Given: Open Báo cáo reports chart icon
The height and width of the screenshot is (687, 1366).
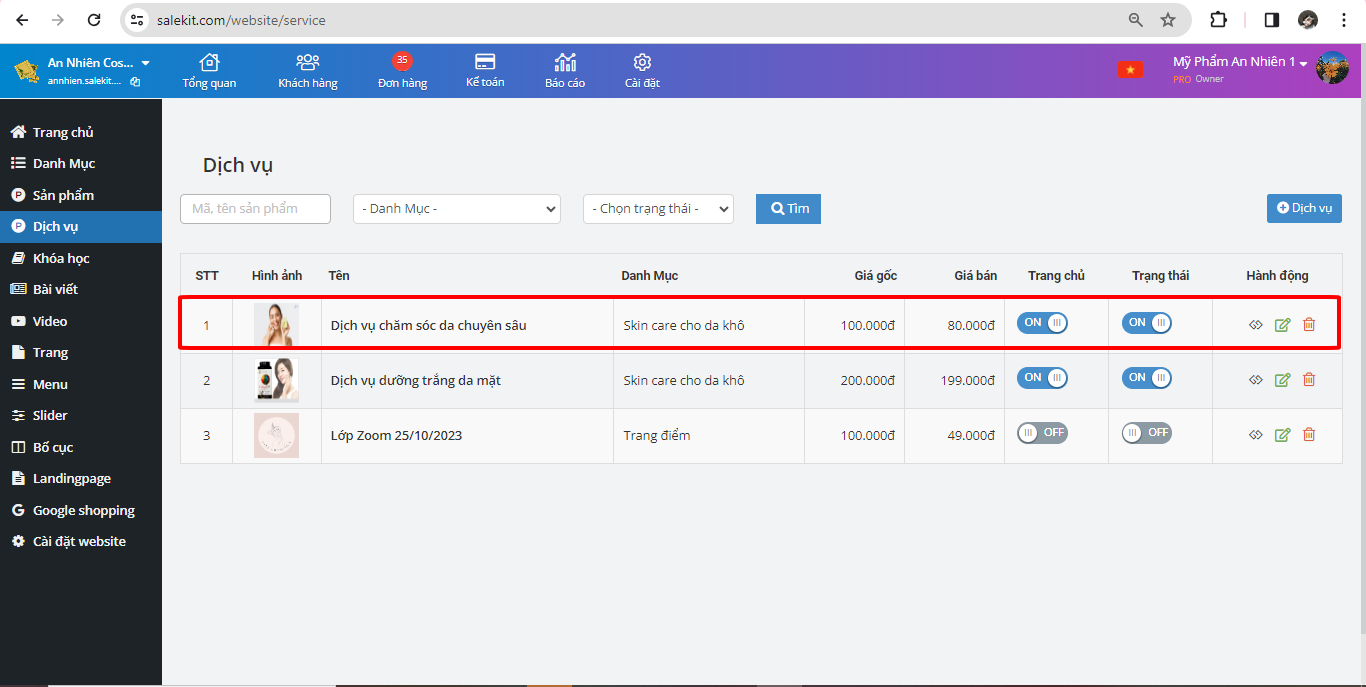Looking at the screenshot, I should [x=565, y=63].
